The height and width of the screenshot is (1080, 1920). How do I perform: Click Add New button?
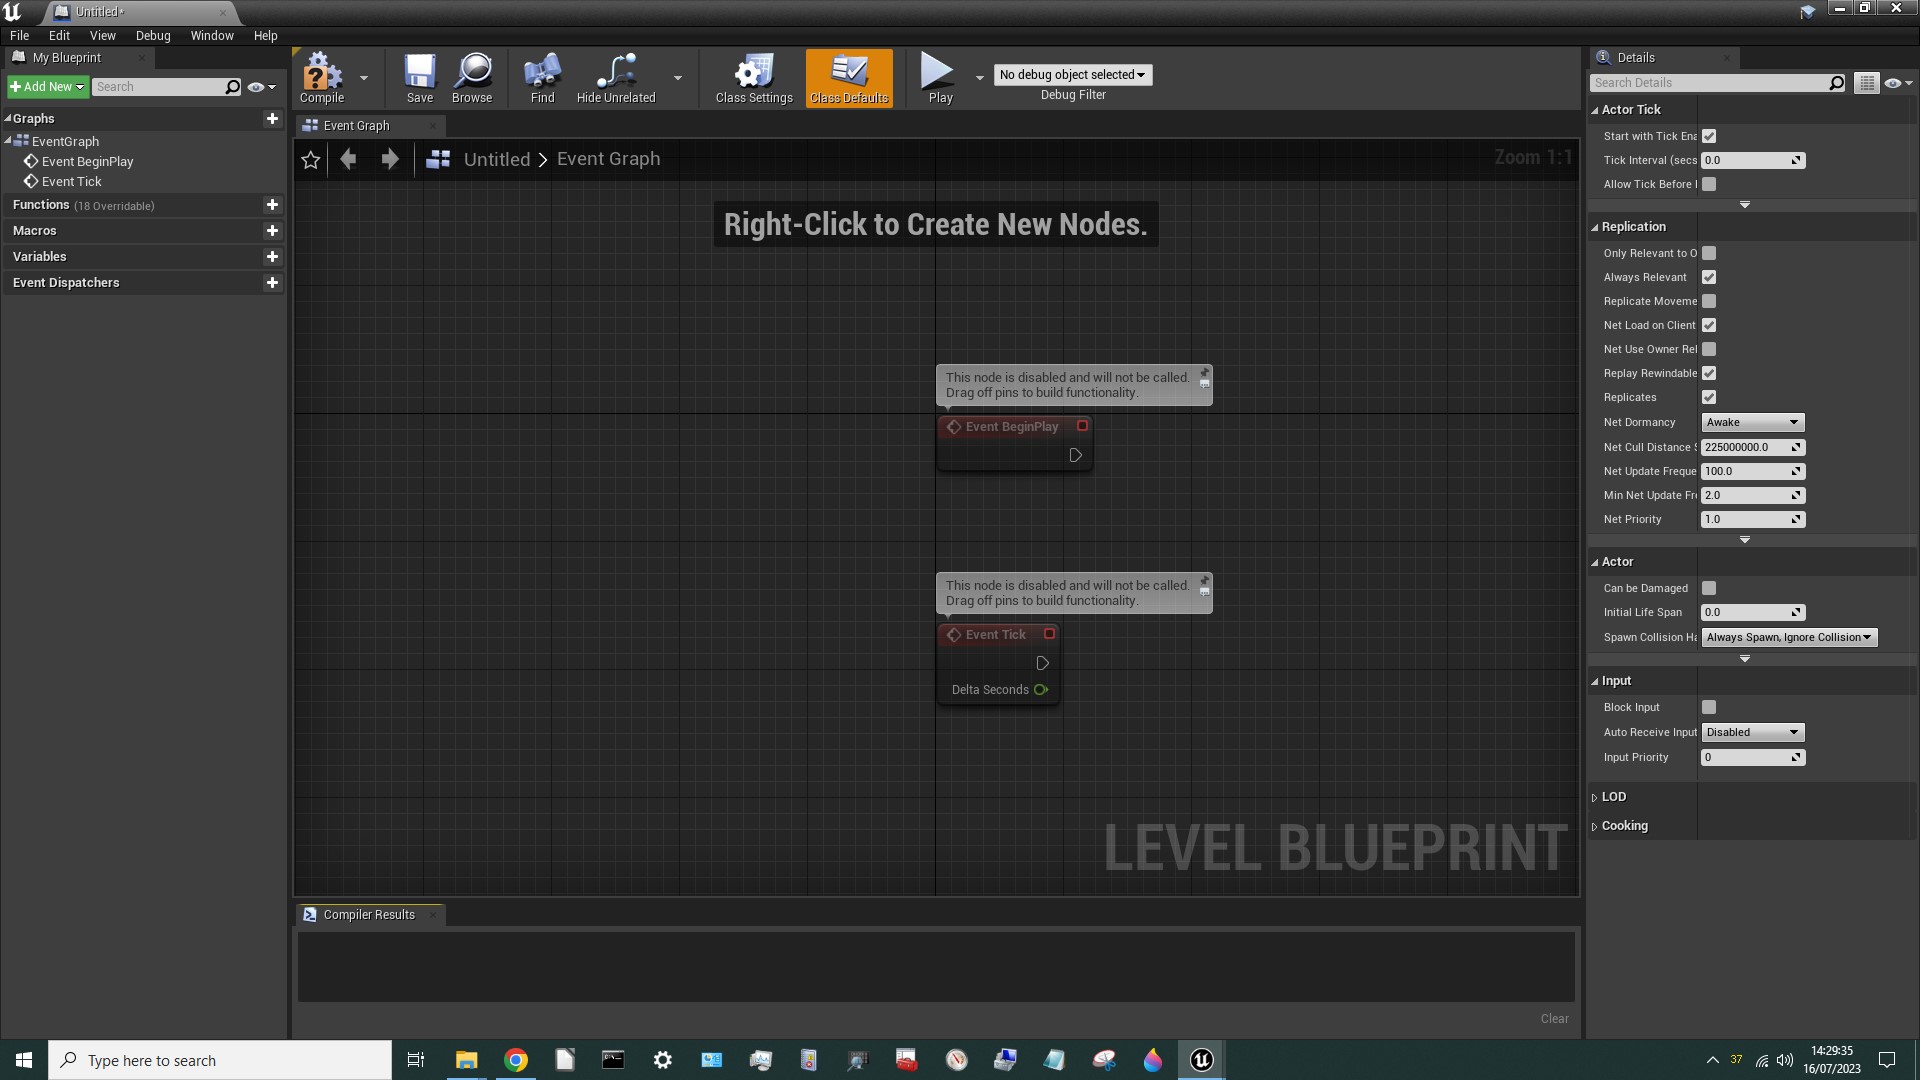coord(47,87)
